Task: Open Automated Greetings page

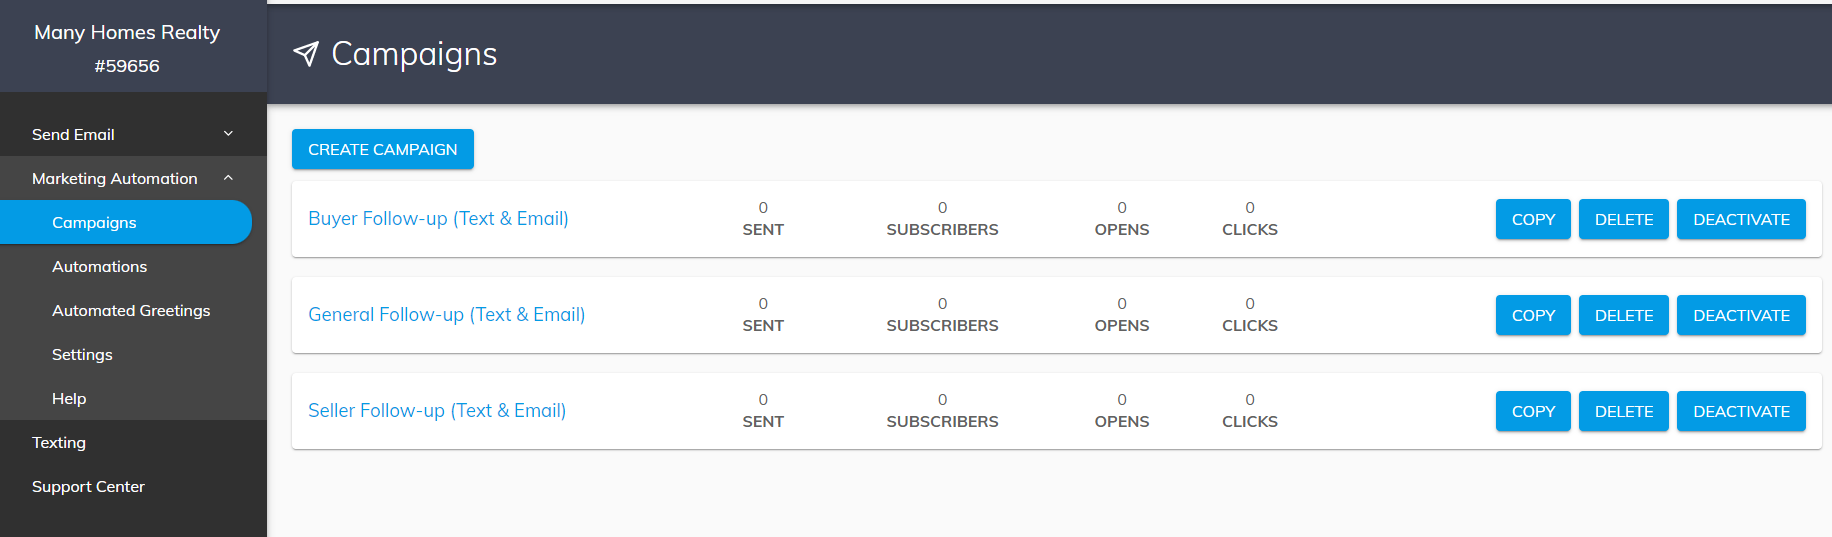Action: click(x=131, y=310)
